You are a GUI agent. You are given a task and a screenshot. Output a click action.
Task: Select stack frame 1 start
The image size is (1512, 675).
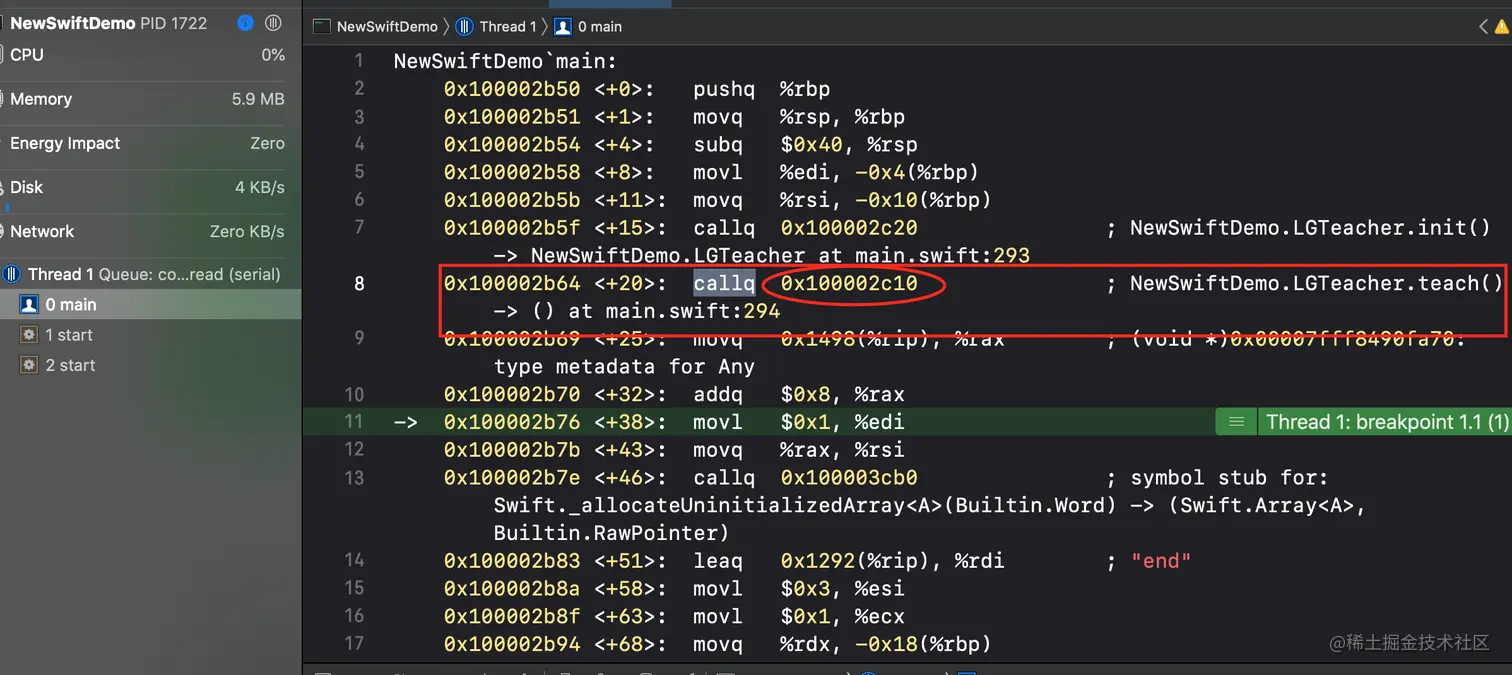[150, 335]
